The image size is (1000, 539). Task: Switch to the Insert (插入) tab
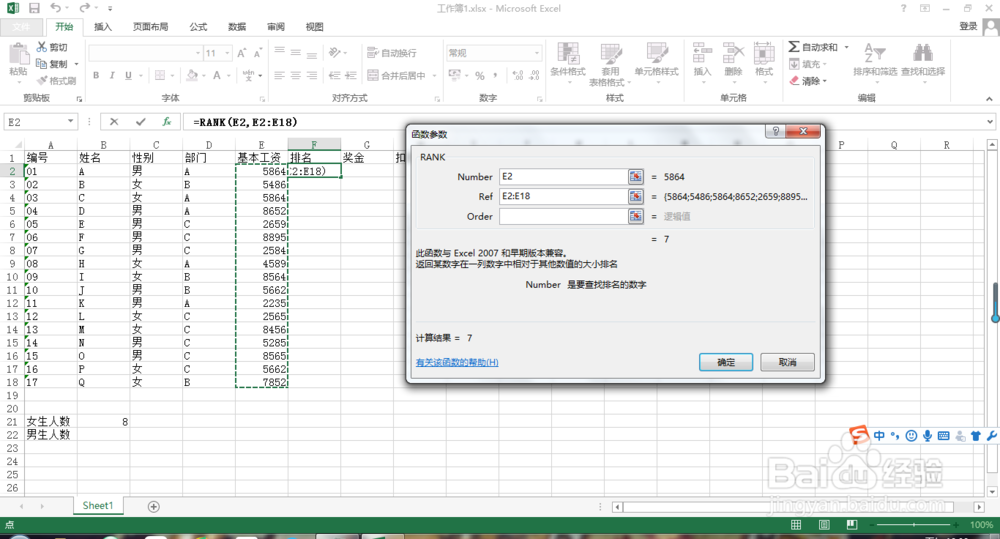(103, 27)
